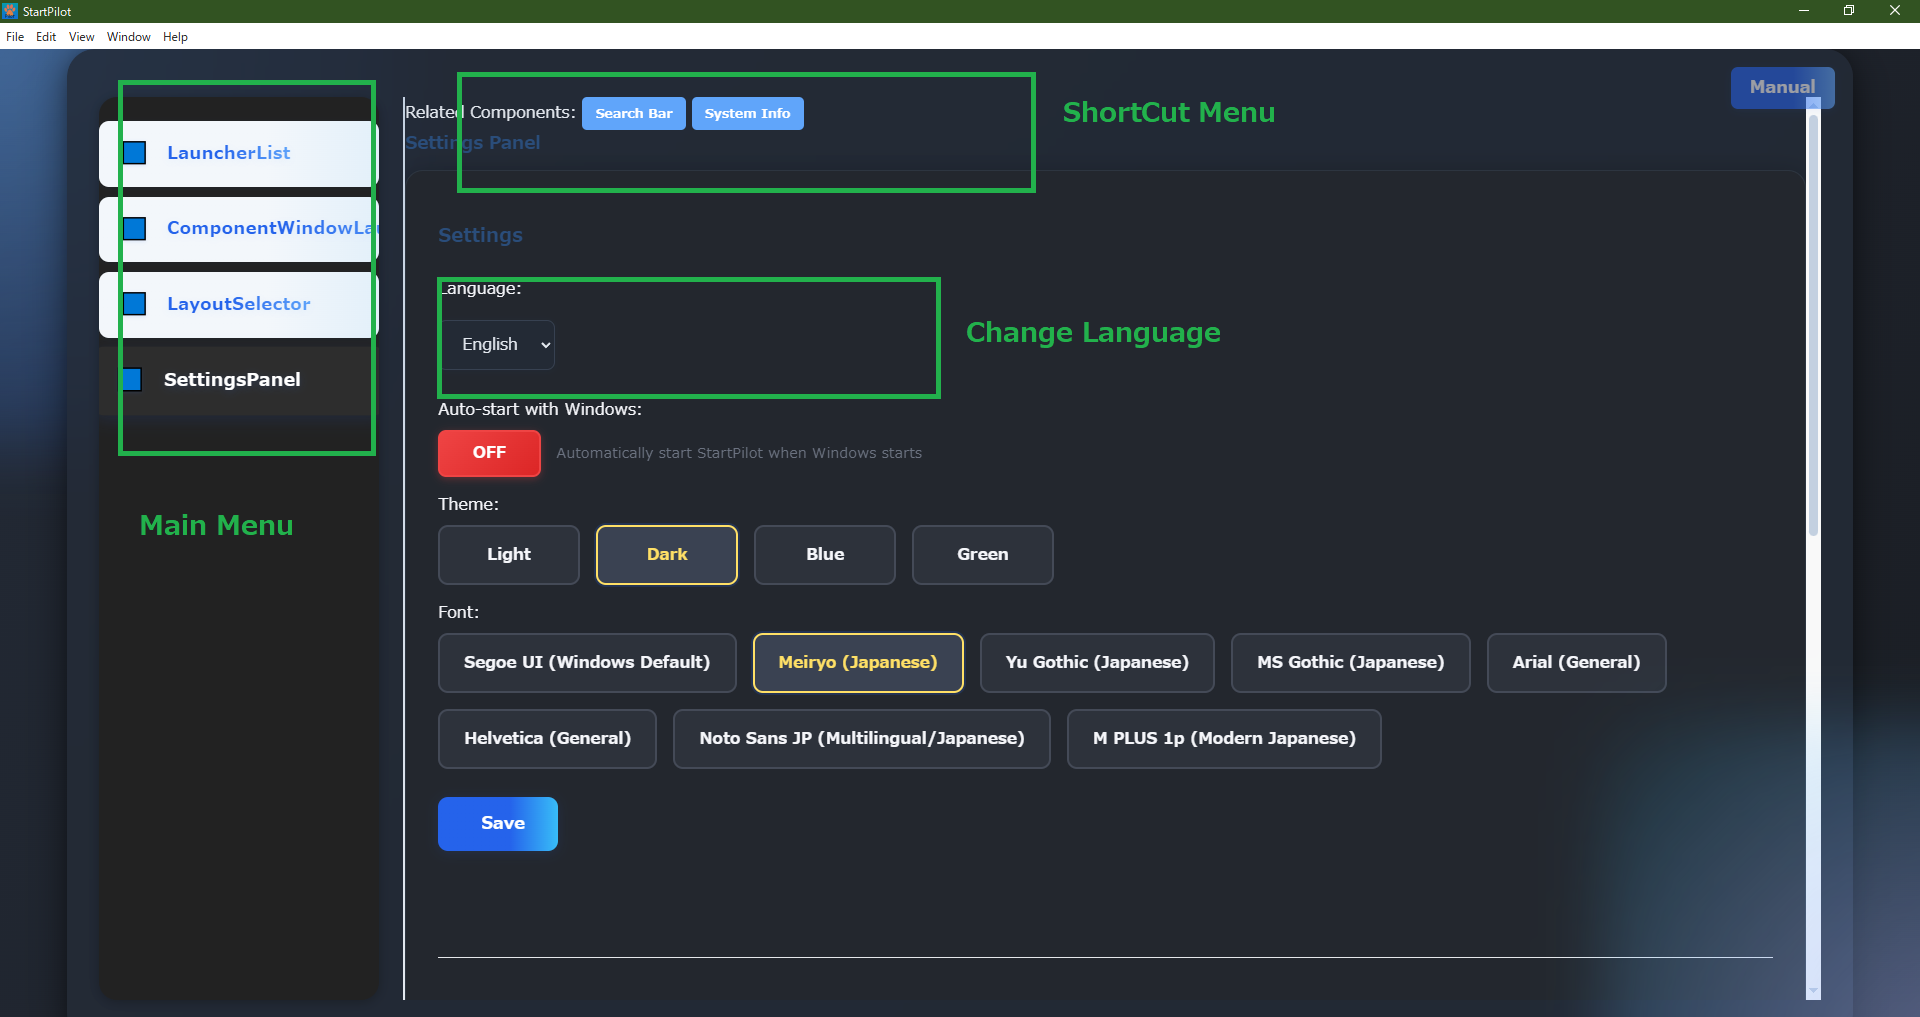This screenshot has width=1920, height=1017.
Task: Toggle the Auto-start with Windows OFF switch
Action: (489, 453)
